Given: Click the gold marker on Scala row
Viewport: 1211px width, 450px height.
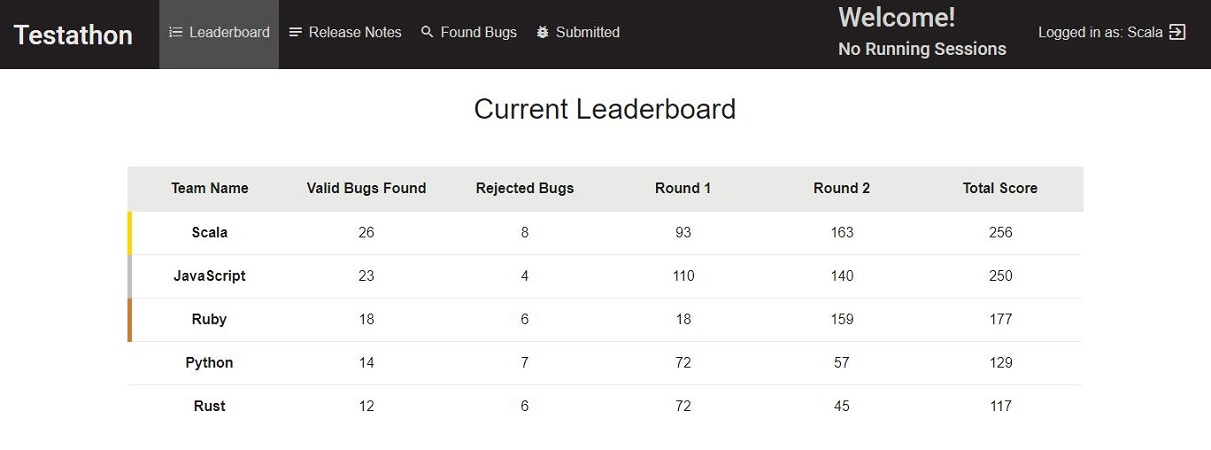Looking at the screenshot, I should (130, 232).
